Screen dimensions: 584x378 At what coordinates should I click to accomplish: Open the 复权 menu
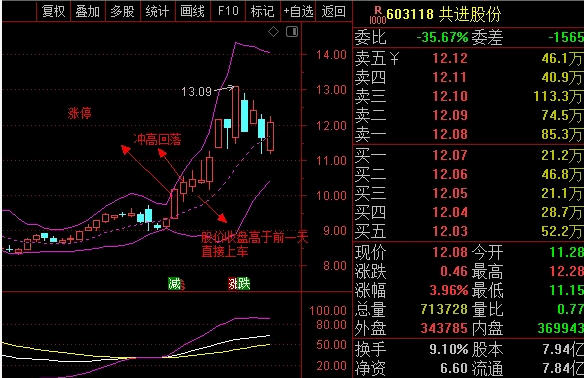tap(53, 11)
